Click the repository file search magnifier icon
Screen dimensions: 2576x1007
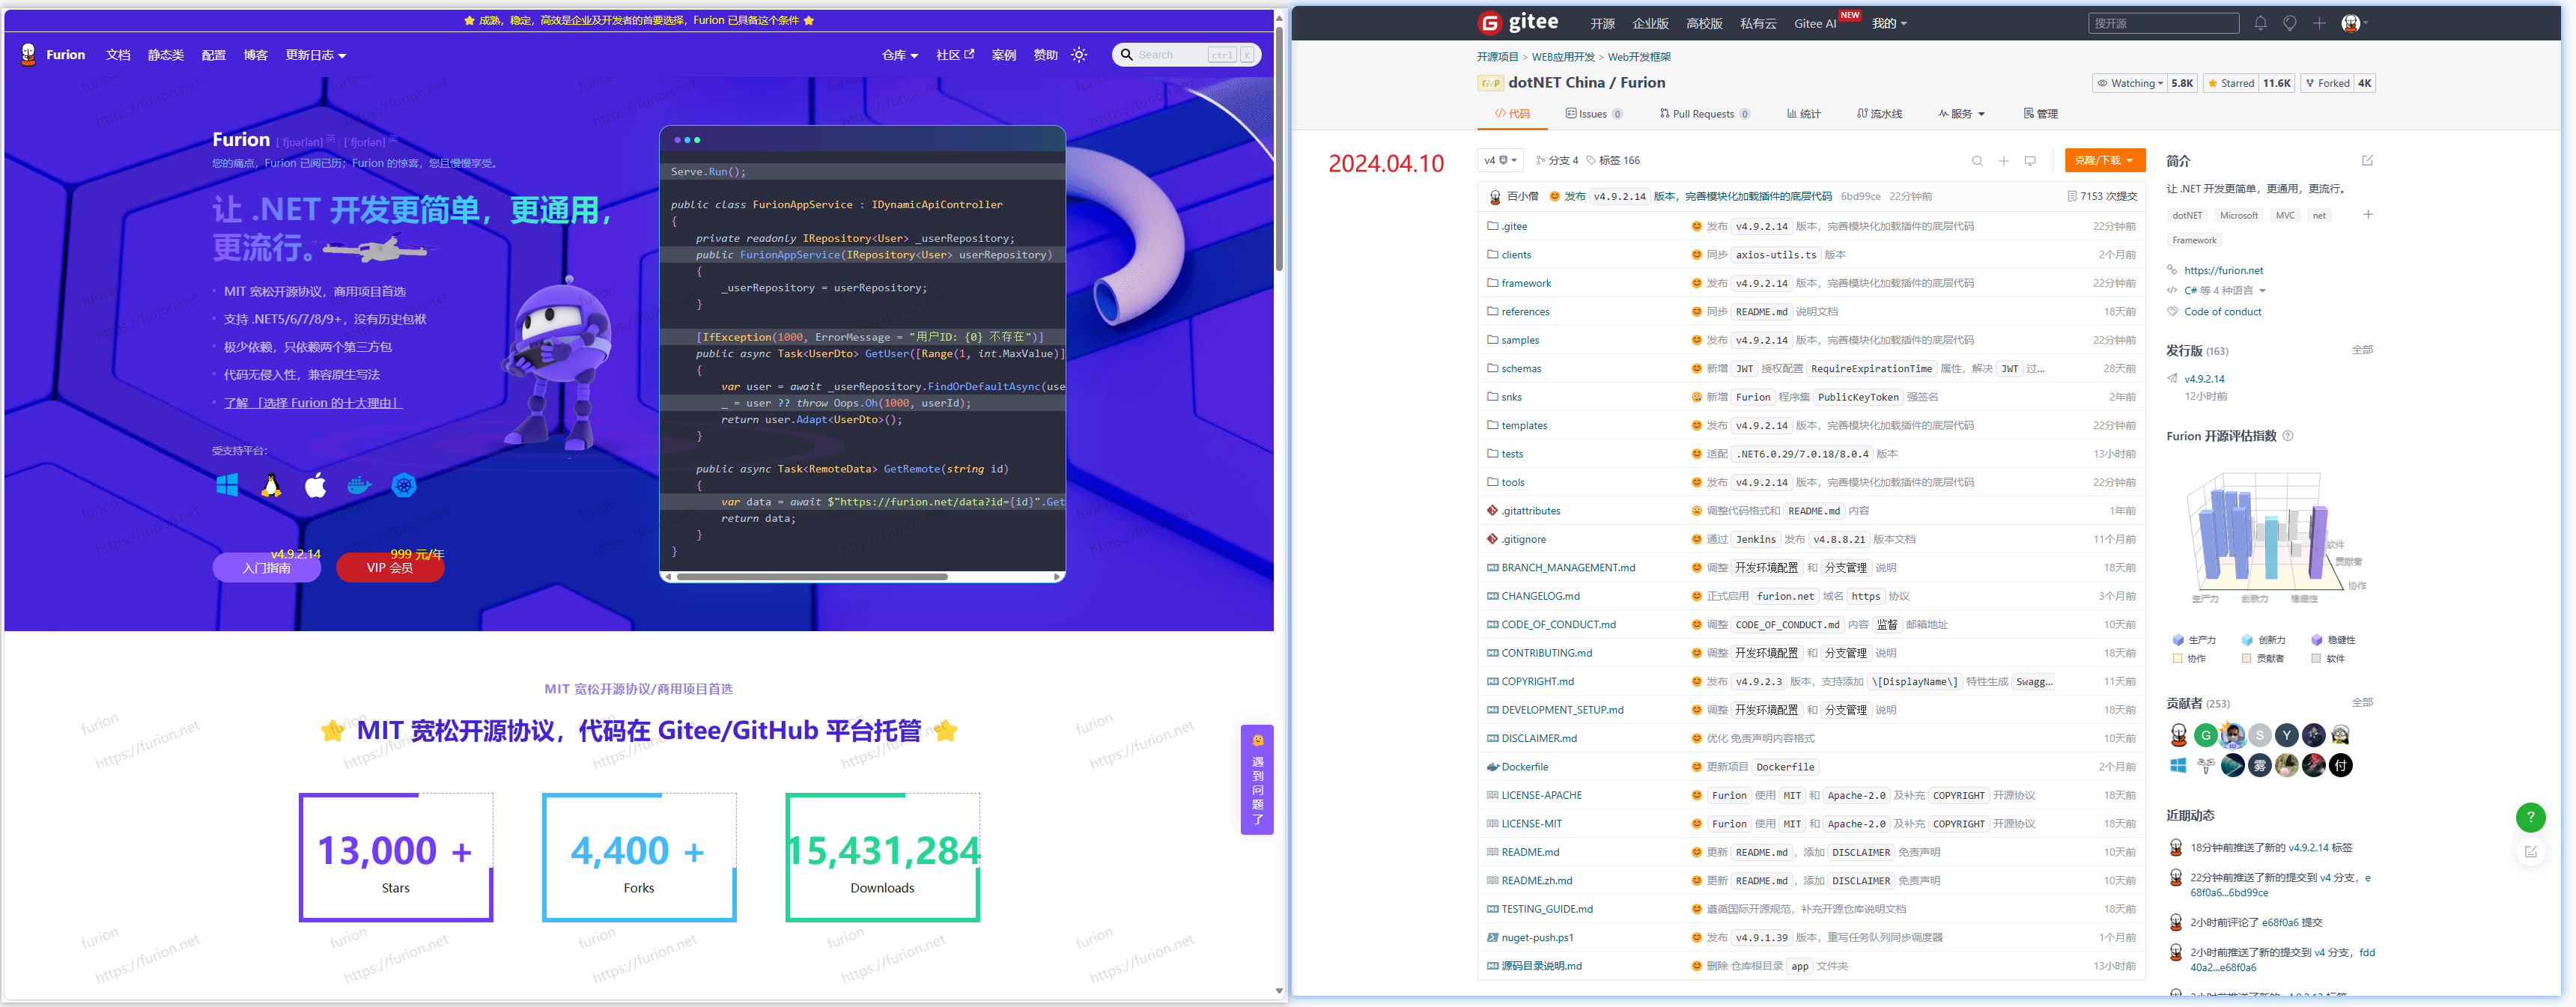(x=1977, y=161)
